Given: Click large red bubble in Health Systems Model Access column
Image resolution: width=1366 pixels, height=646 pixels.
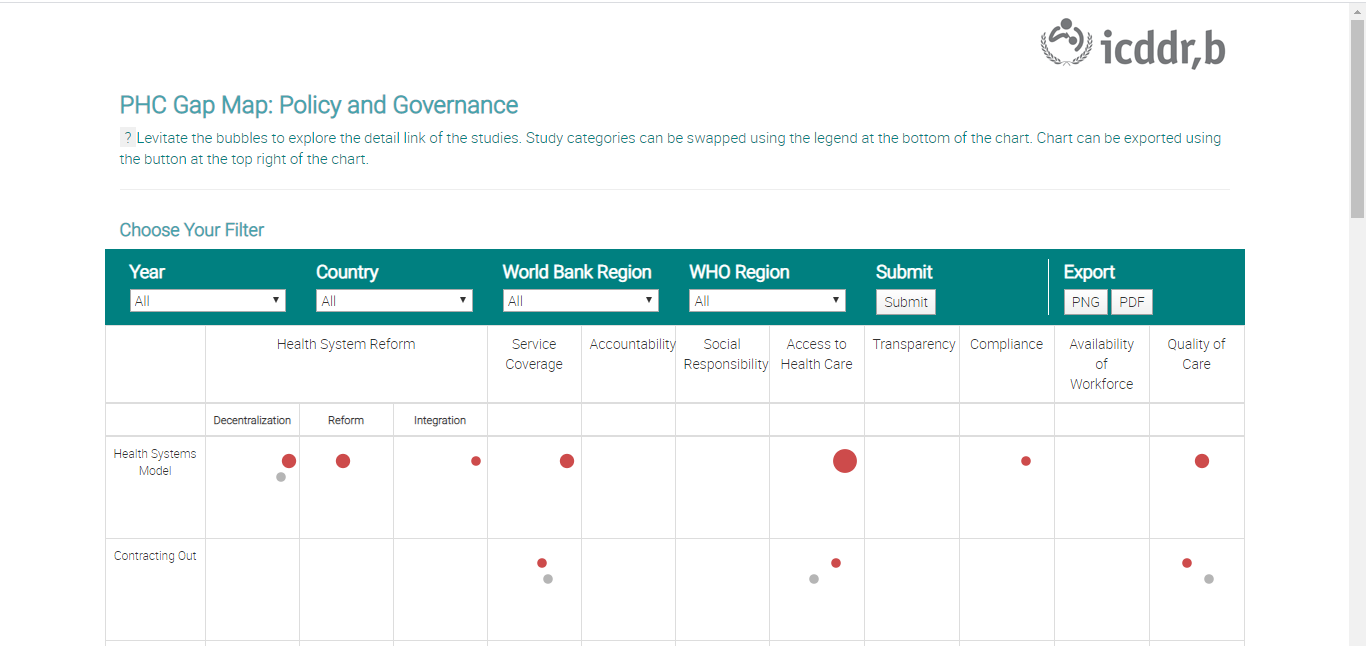Looking at the screenshot, I should click(x=845, y=461).
